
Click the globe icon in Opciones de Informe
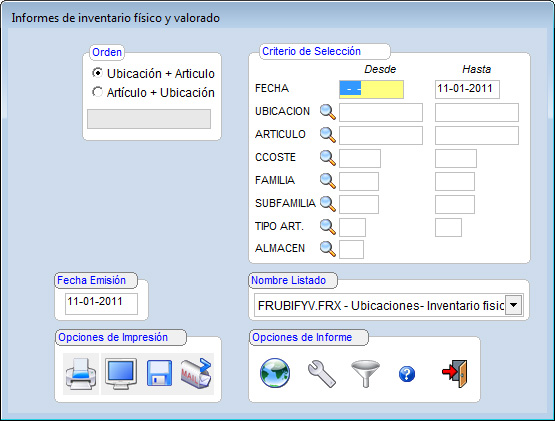pyautogui.click(x=275, y=373)
